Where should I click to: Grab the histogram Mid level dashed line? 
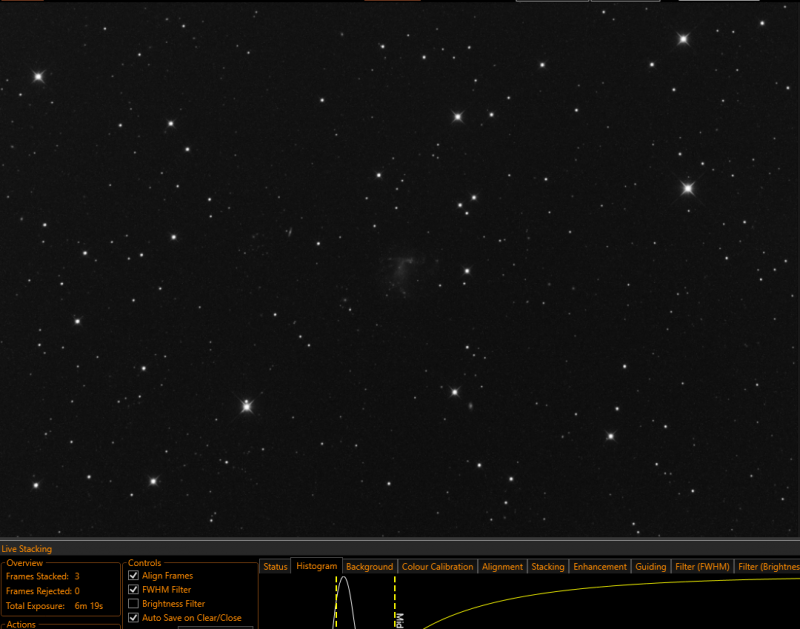pyautogui.click(x=394, y=602)
